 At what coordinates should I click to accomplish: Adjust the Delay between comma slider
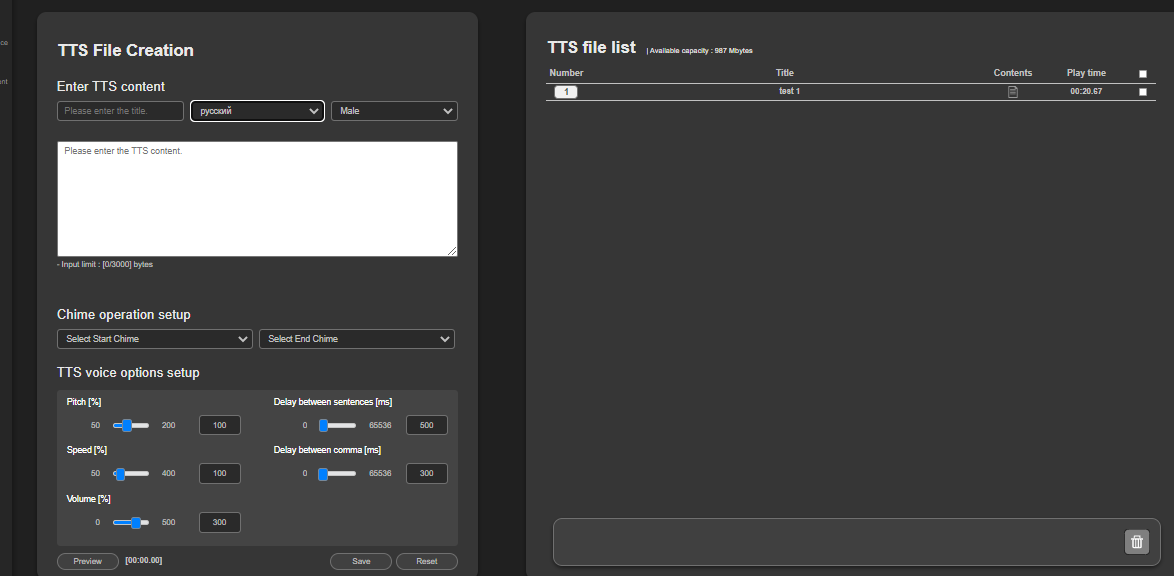click(338, 473)
